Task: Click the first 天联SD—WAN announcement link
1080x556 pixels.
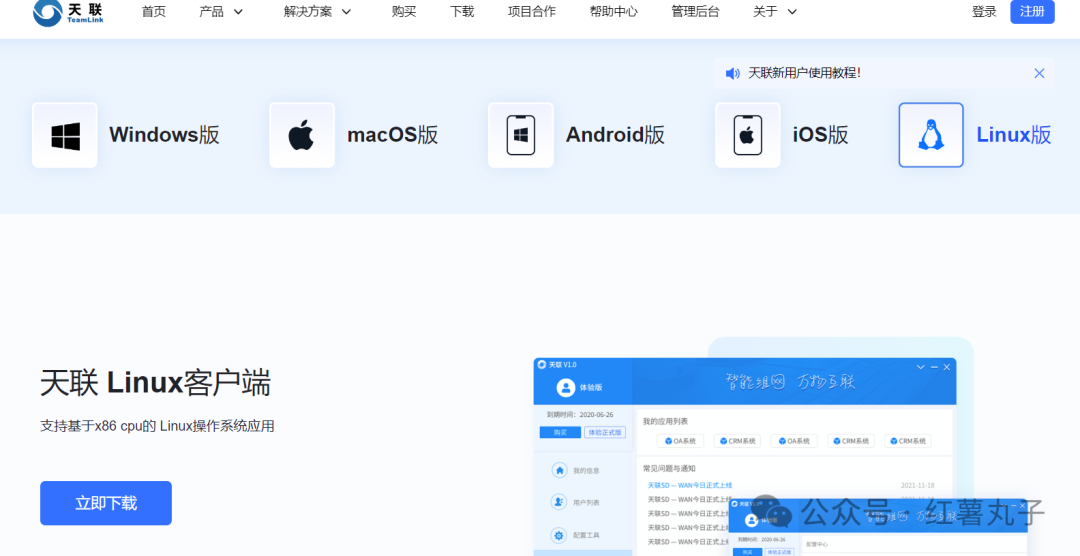Action: [689, 486]
